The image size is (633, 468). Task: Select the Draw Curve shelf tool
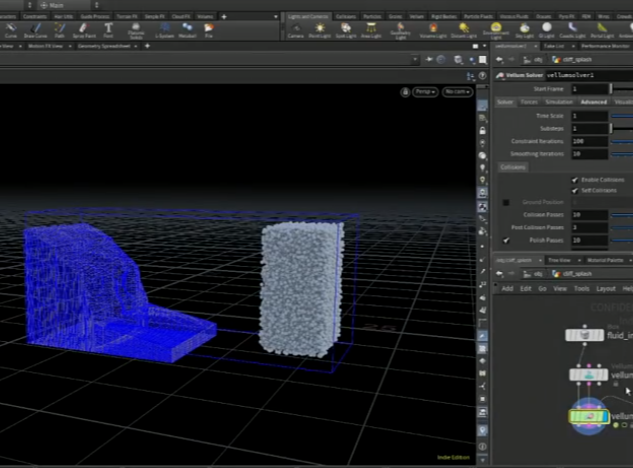tap(35, 30)
